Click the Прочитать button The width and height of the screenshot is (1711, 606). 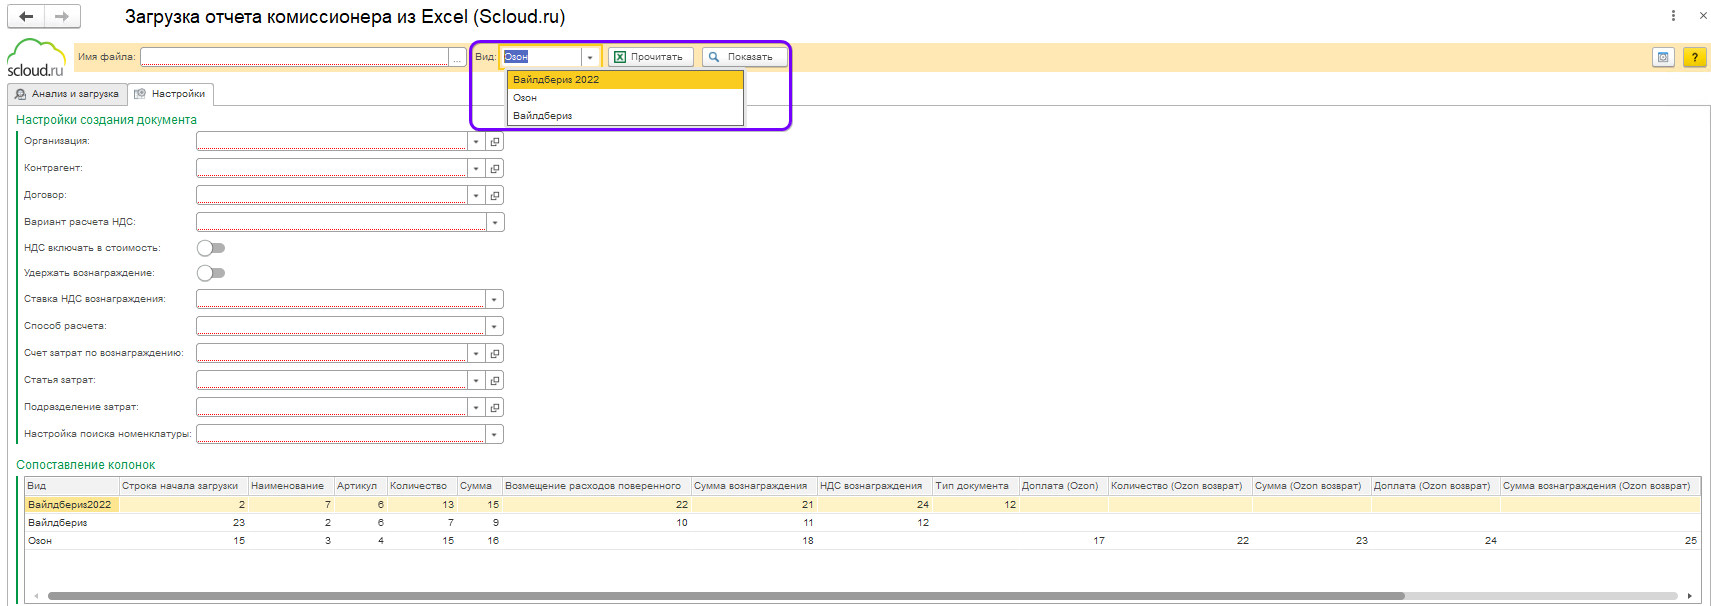pos(650,57)
